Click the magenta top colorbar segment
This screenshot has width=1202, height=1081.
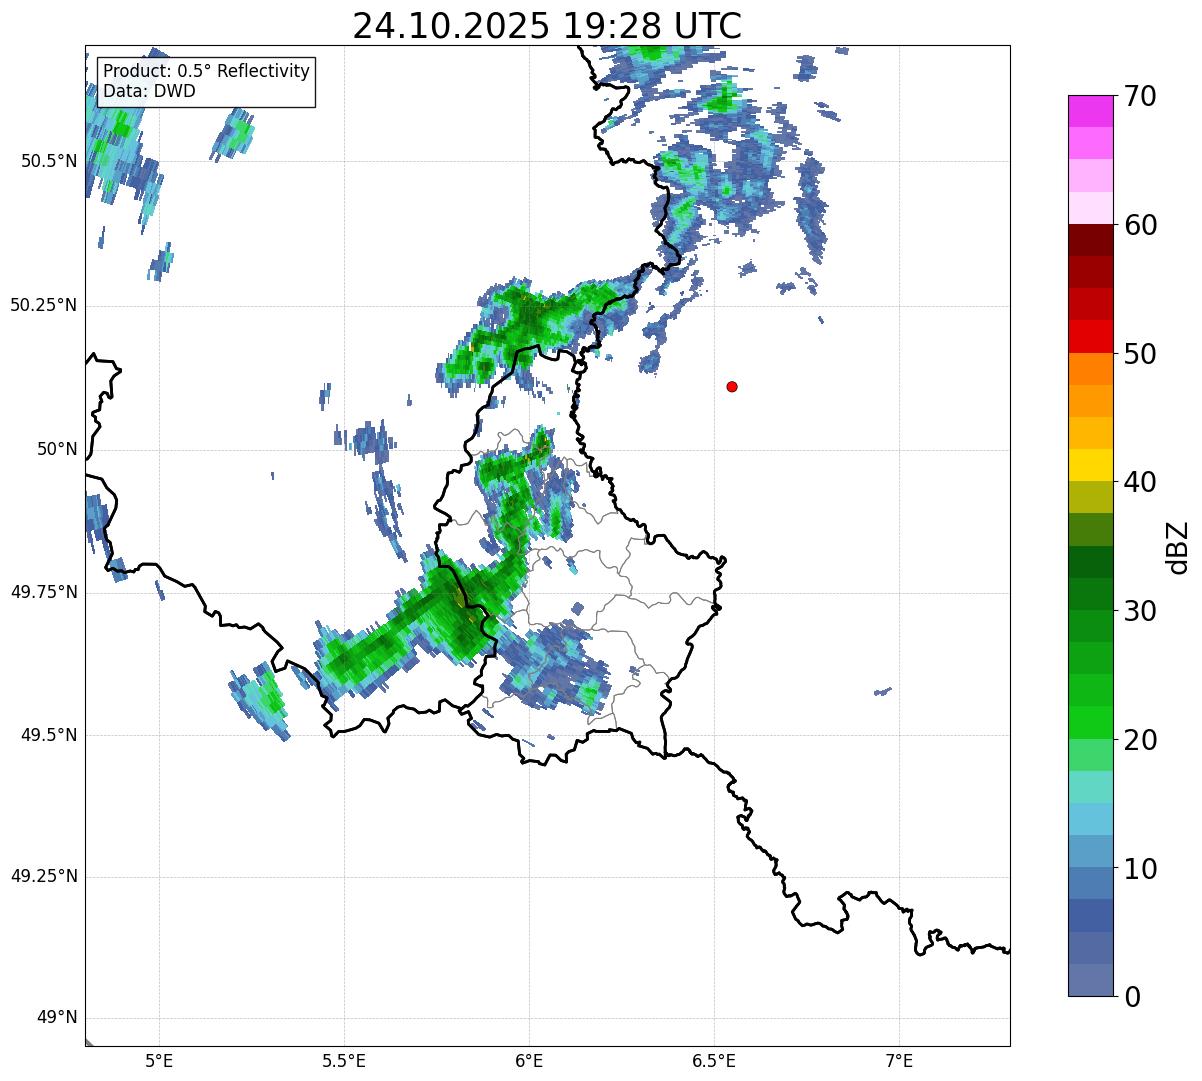(x=1089, y=111)
